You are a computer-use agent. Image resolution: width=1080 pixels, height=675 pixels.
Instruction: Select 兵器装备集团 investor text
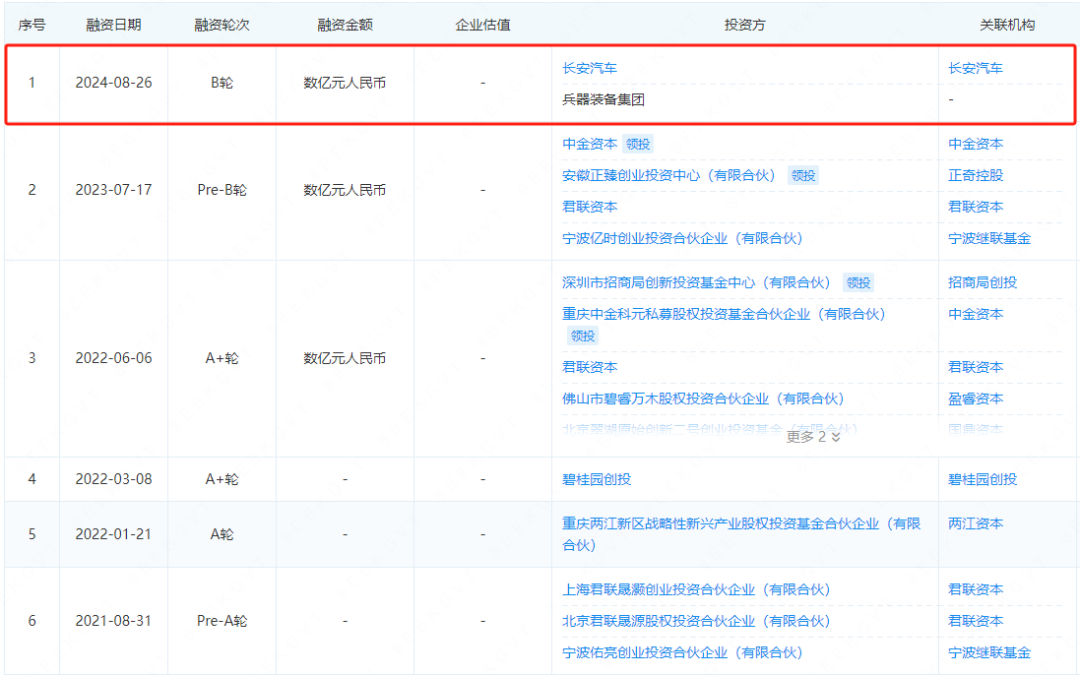pos(603,100)
